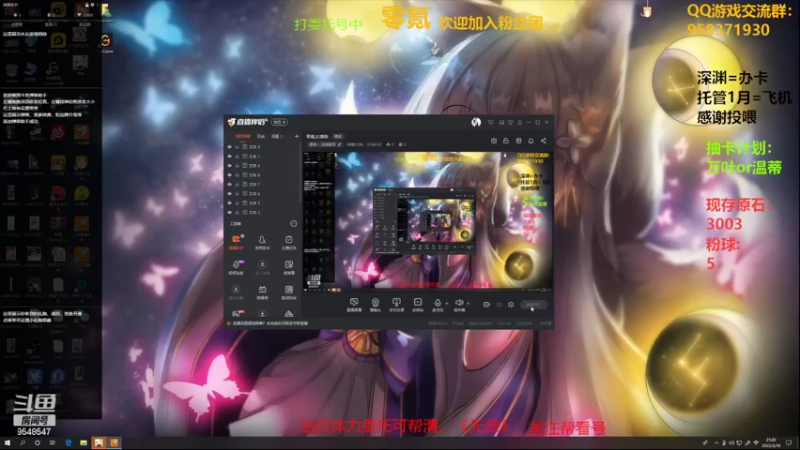Open Windows taskbar search
Image resolution: width=800 pixels, height=450 pixels.
[x=22, y=443]
